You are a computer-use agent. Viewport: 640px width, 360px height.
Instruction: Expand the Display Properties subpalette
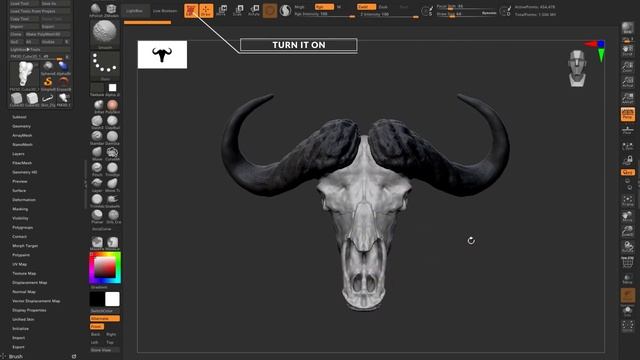click(x=29, y=310)
